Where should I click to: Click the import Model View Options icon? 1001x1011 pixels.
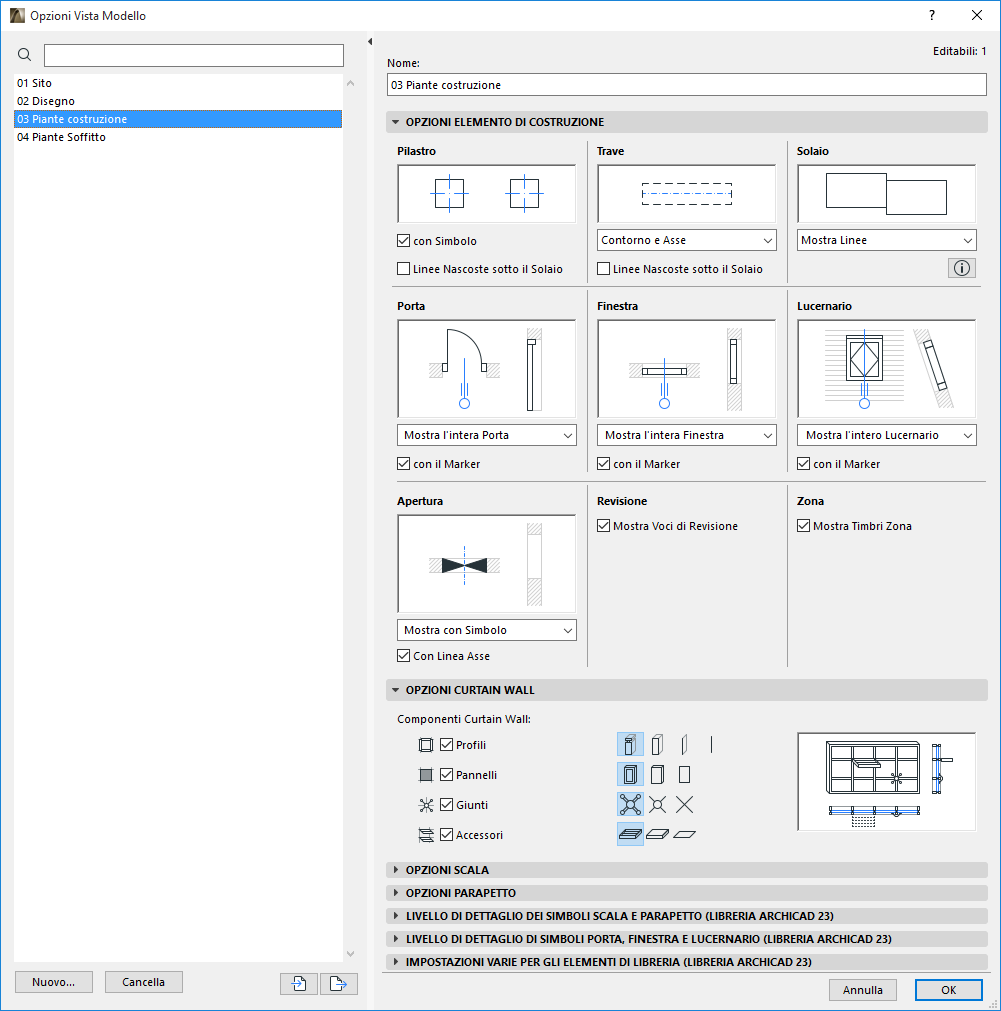(x=298, y=984)
